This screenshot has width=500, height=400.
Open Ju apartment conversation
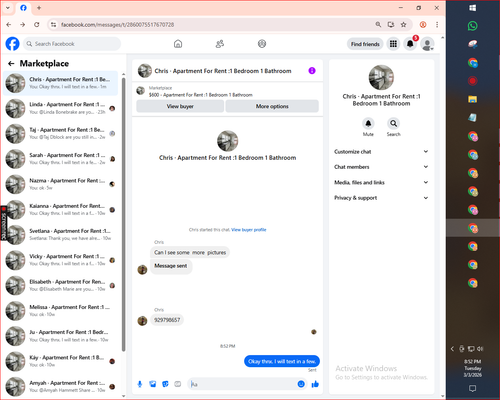[61, 336]
